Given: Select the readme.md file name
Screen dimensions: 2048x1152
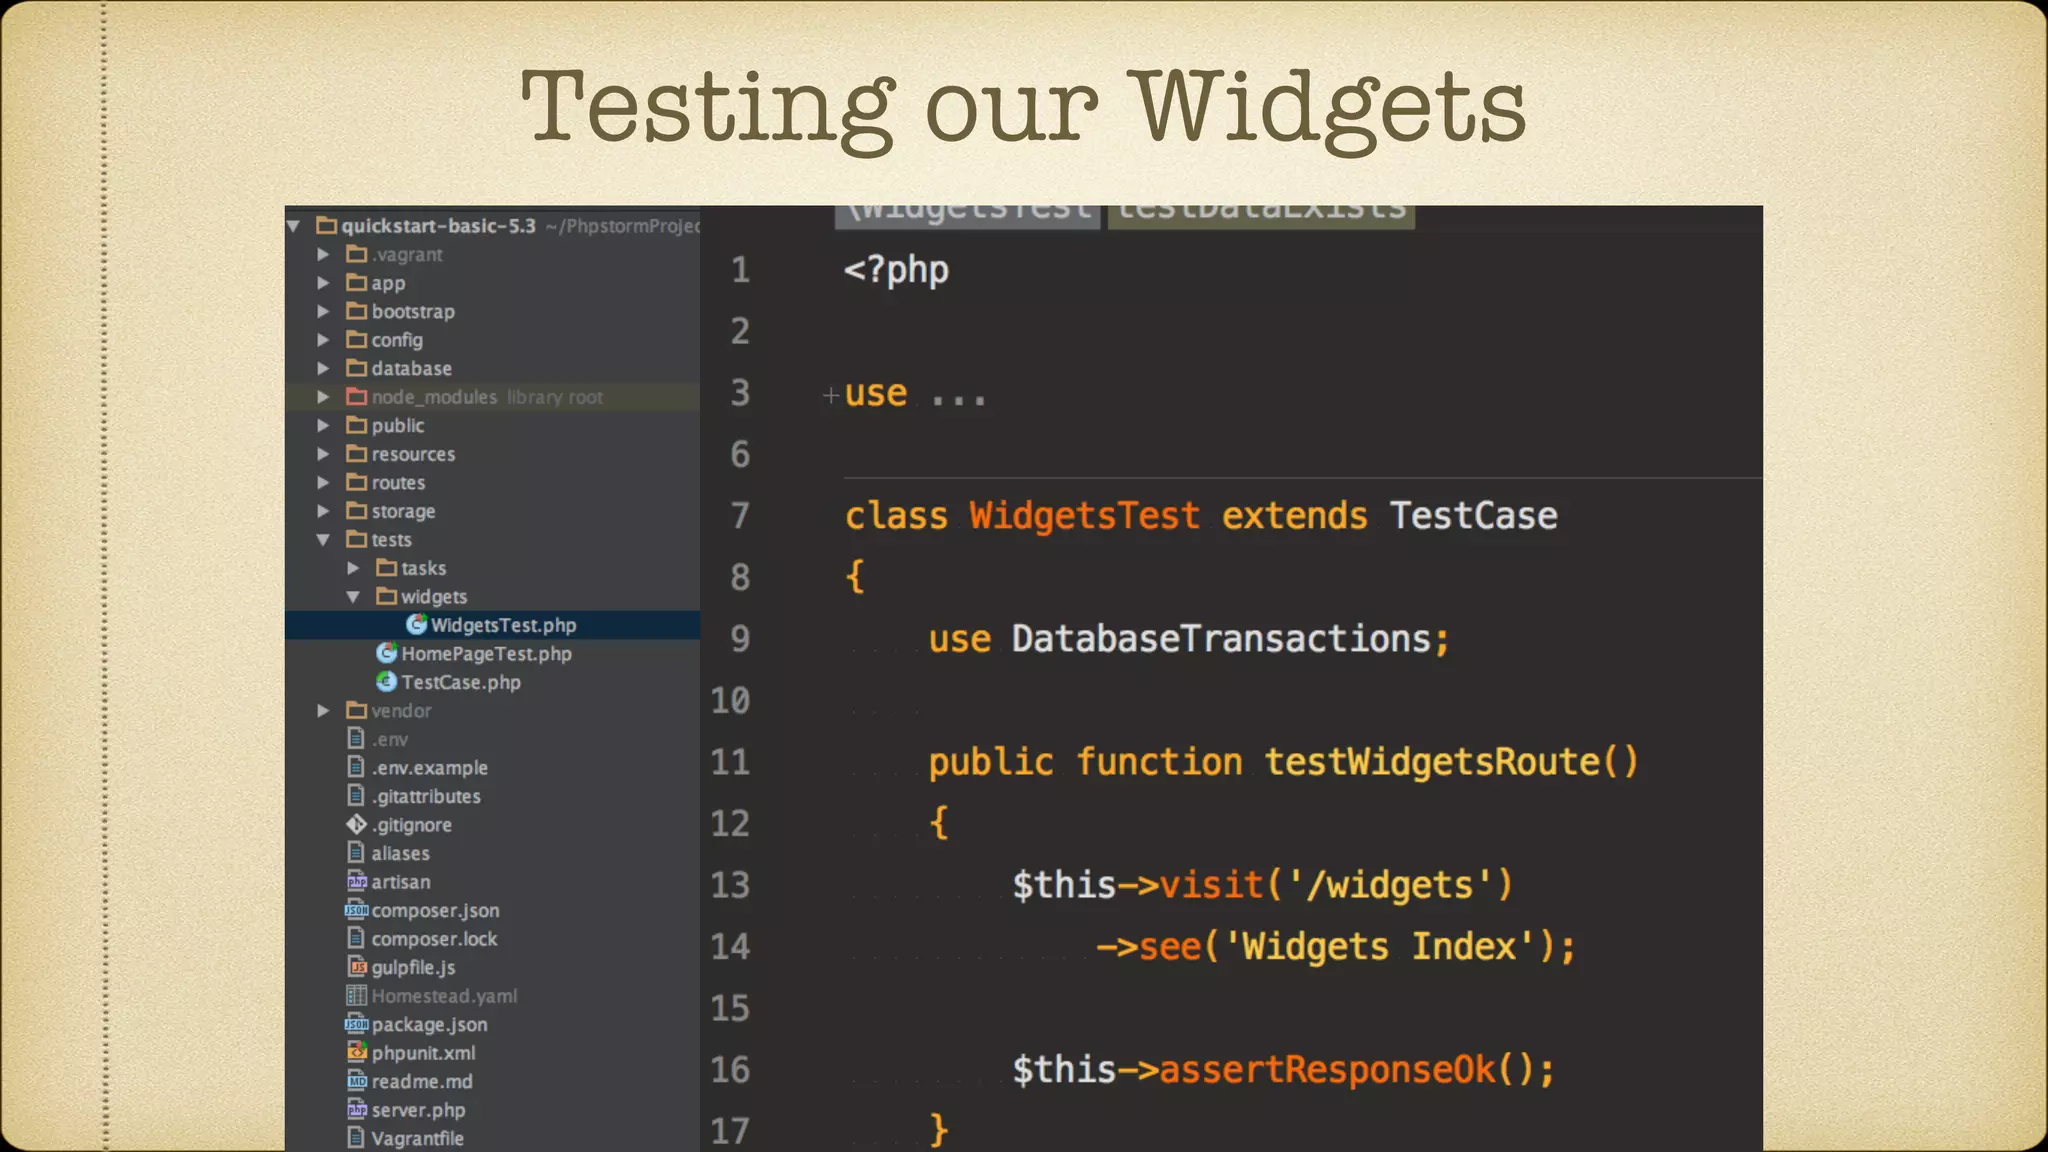Looking at the screenshot, I should click(x=422, y=1082).
